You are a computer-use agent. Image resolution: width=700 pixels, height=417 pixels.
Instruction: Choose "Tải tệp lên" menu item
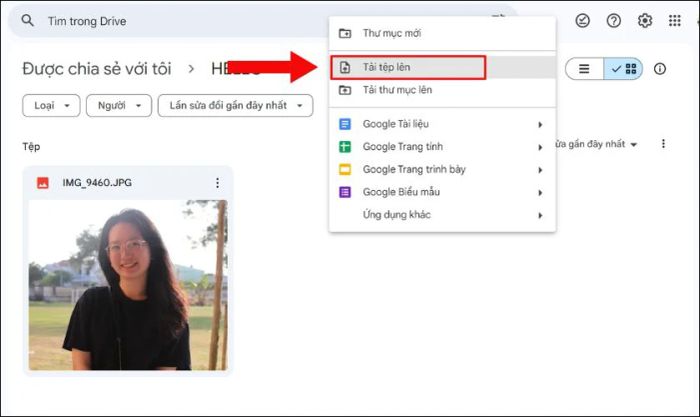click(442, 67)
